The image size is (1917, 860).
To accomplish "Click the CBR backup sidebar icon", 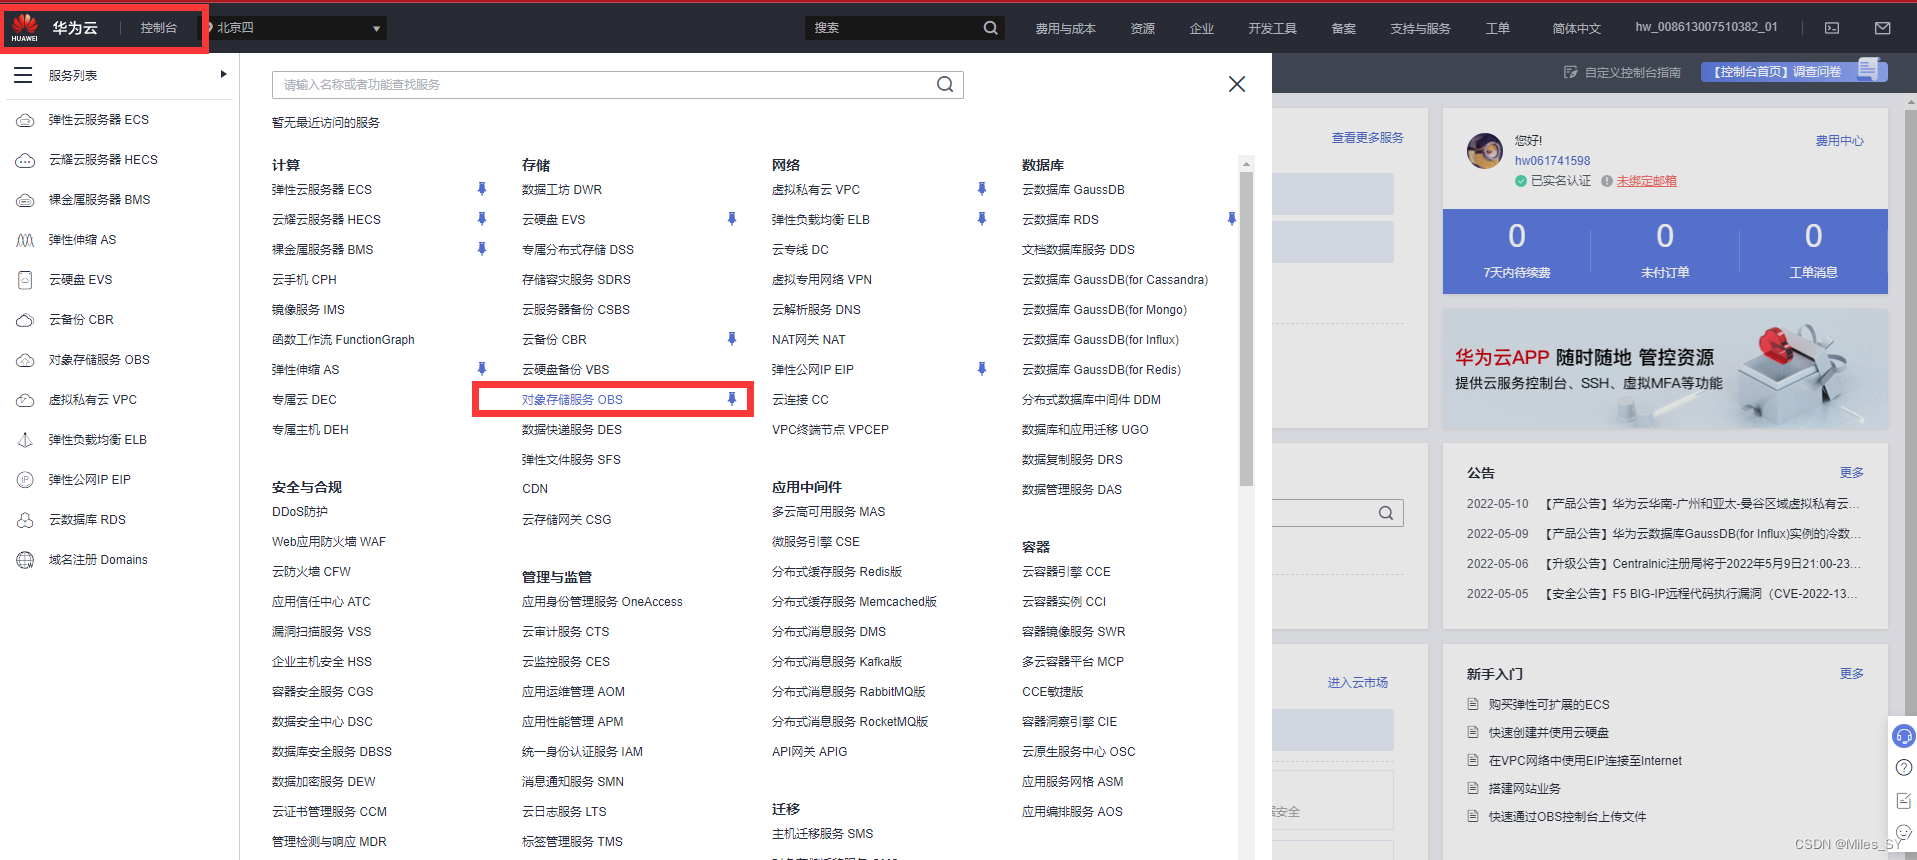I will [x=25, y=320].
